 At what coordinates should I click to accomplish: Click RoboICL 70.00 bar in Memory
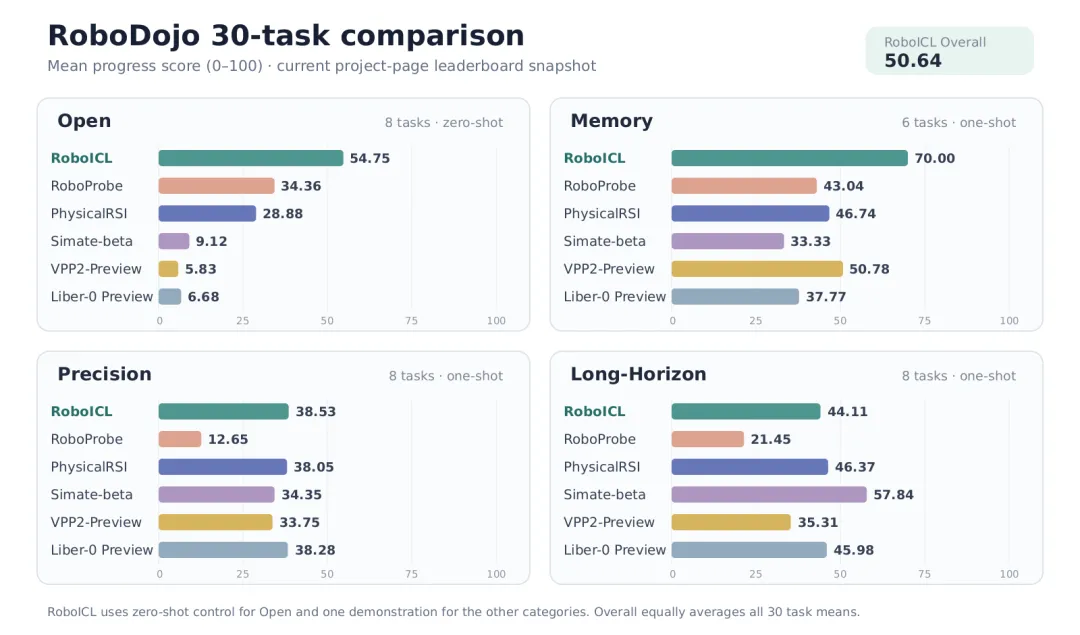click(789, 158)
